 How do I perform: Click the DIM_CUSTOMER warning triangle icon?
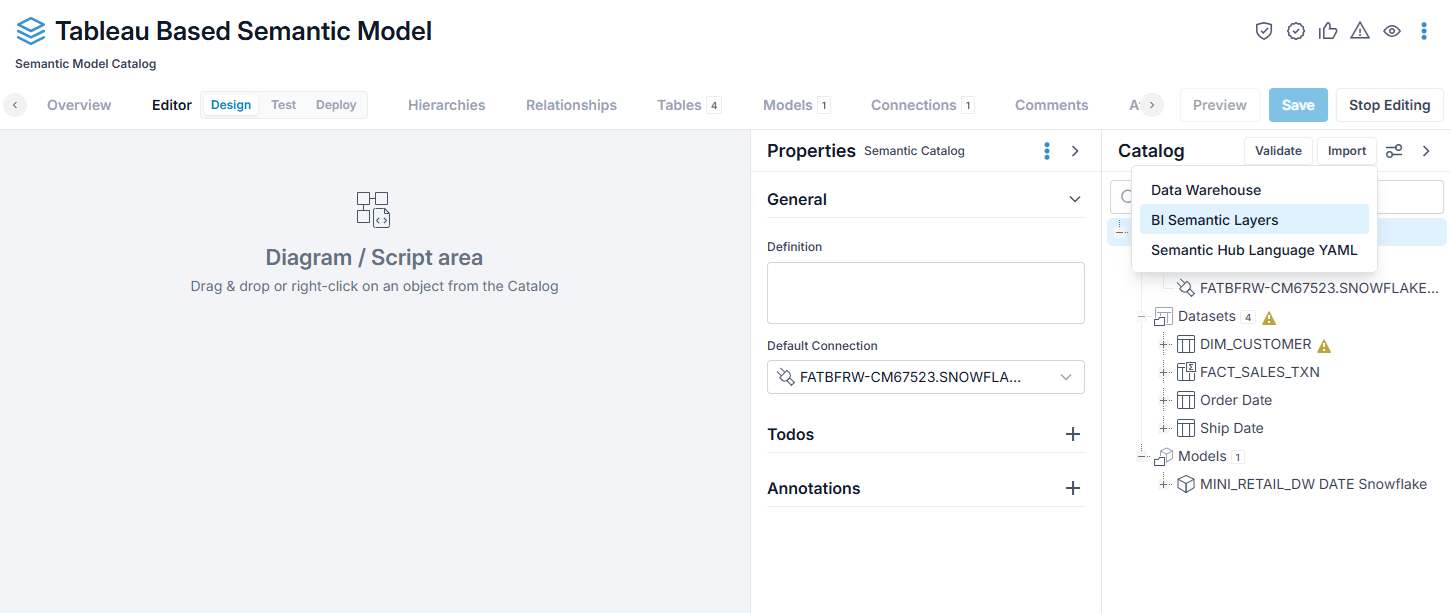pyautogui.click(x=1324, y=346)
